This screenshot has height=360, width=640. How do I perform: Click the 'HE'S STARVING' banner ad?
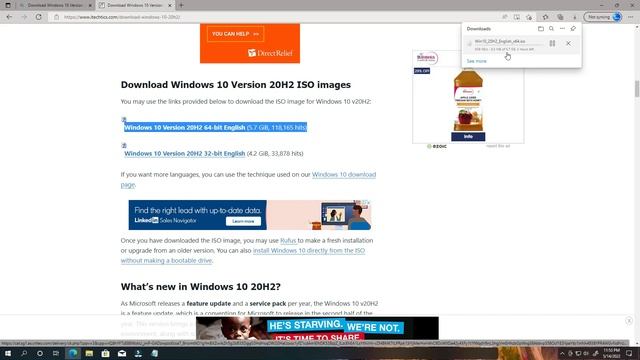[317, 328]
